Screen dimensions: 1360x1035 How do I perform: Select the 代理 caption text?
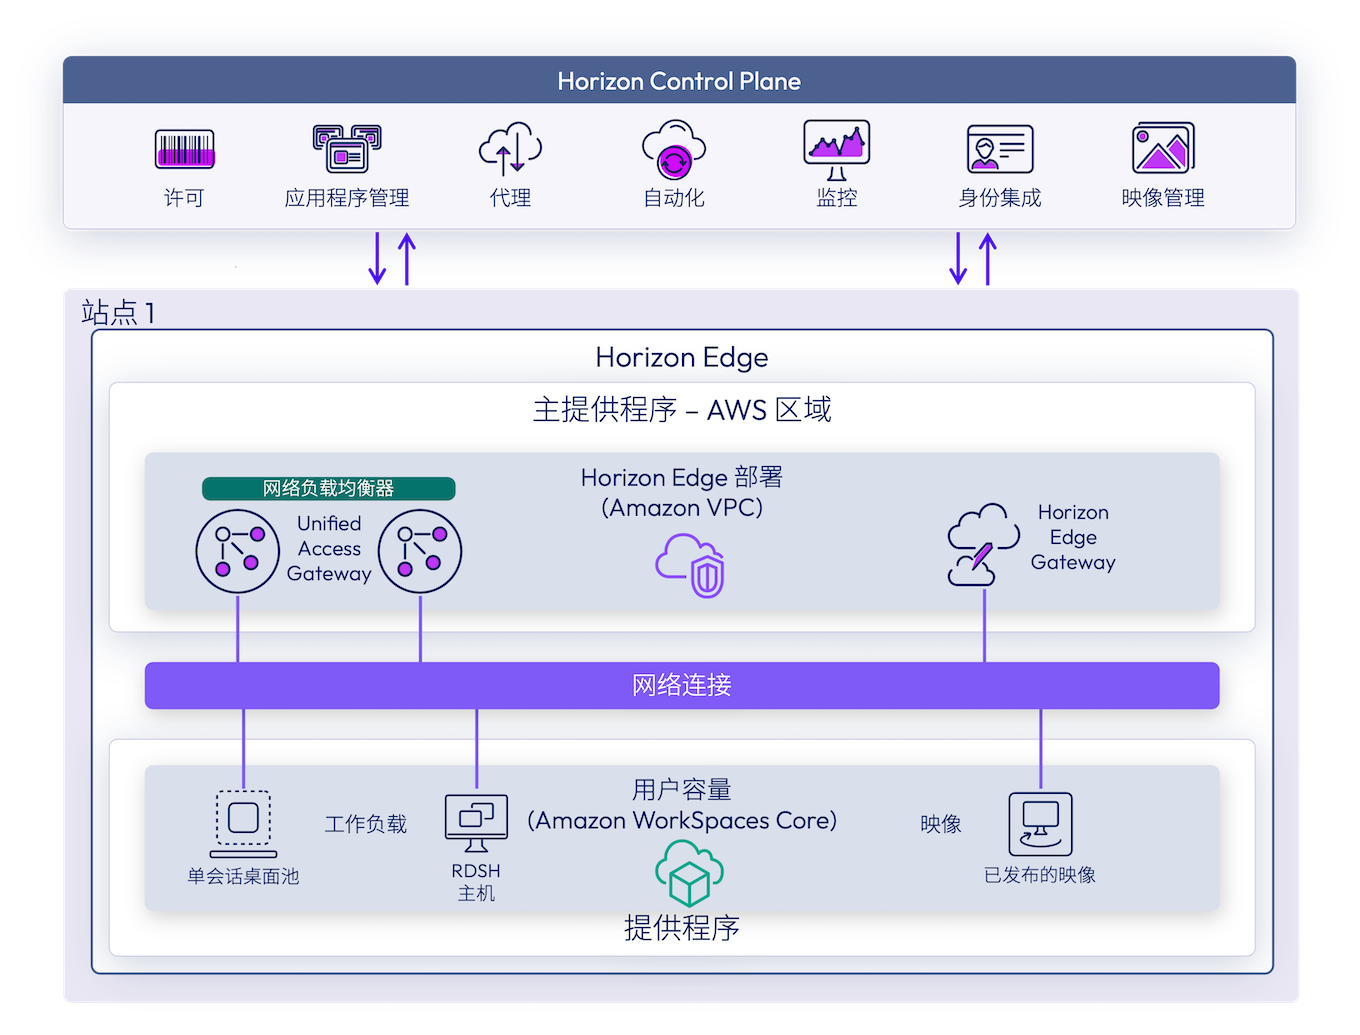coord(510,198)
